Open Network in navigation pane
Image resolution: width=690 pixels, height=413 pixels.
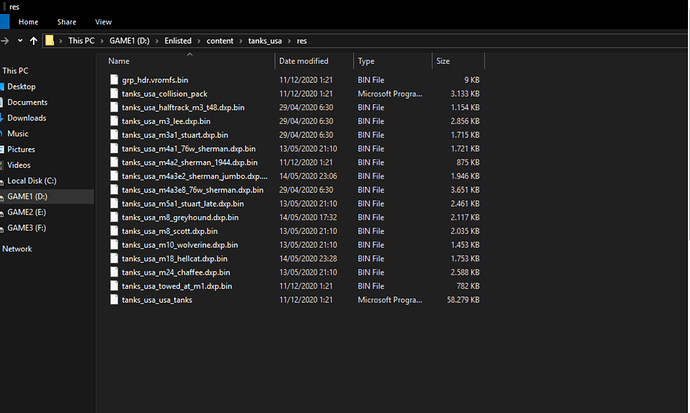(17, 249)
